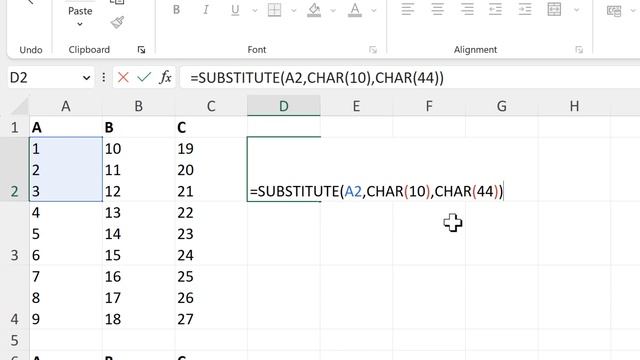The height and width of the screenshot is (360, 640).
Task: Align text left
Action: pos(408,9)
